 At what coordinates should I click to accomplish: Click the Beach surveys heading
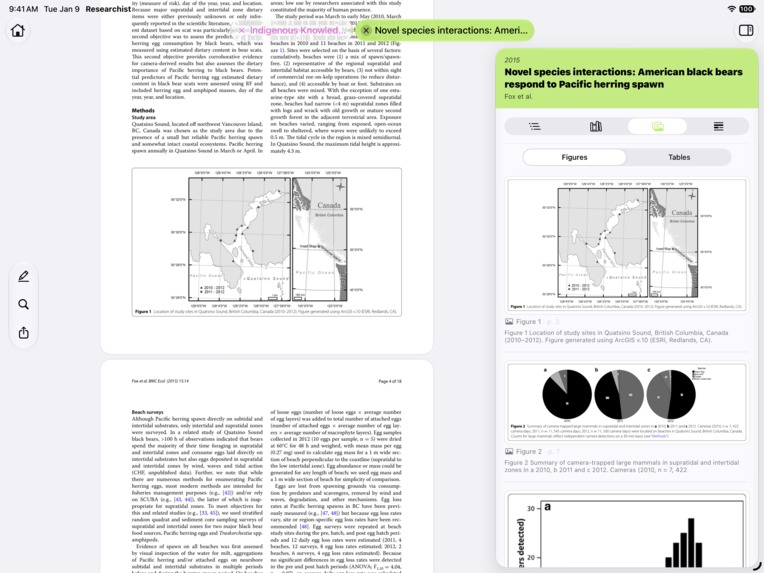[147, 412]
